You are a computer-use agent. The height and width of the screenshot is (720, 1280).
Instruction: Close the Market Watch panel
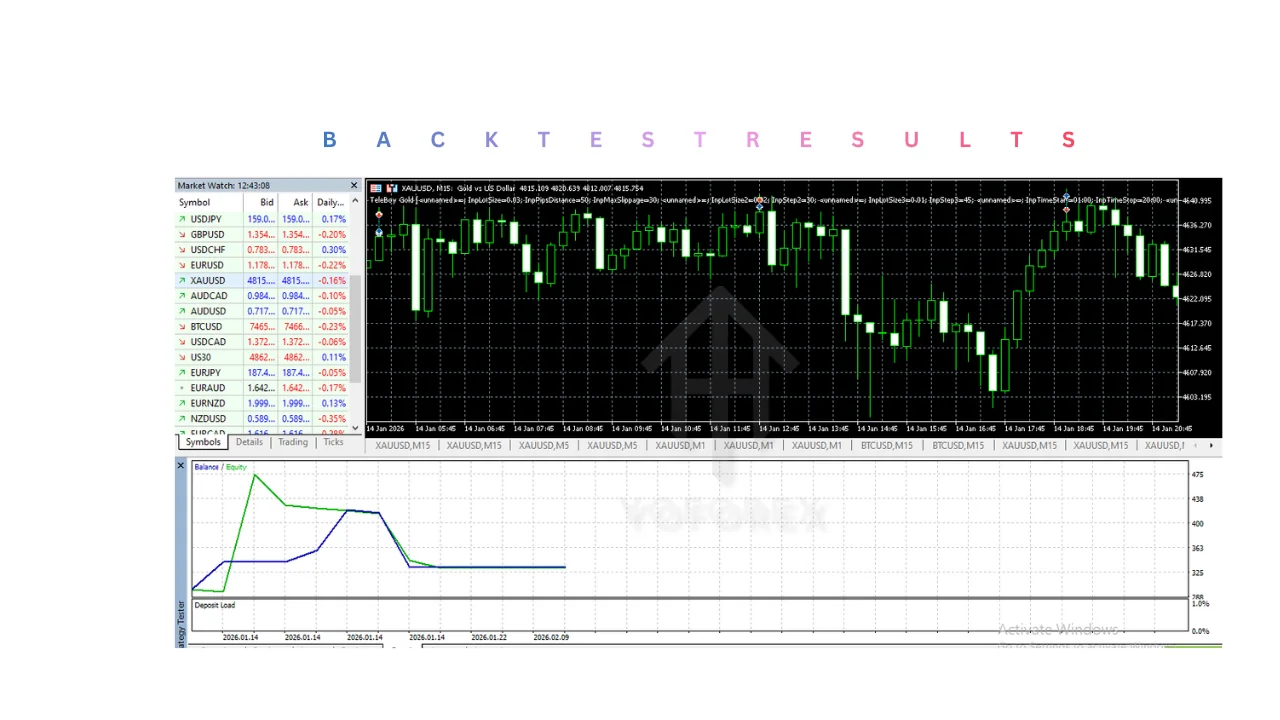(354, 185)
